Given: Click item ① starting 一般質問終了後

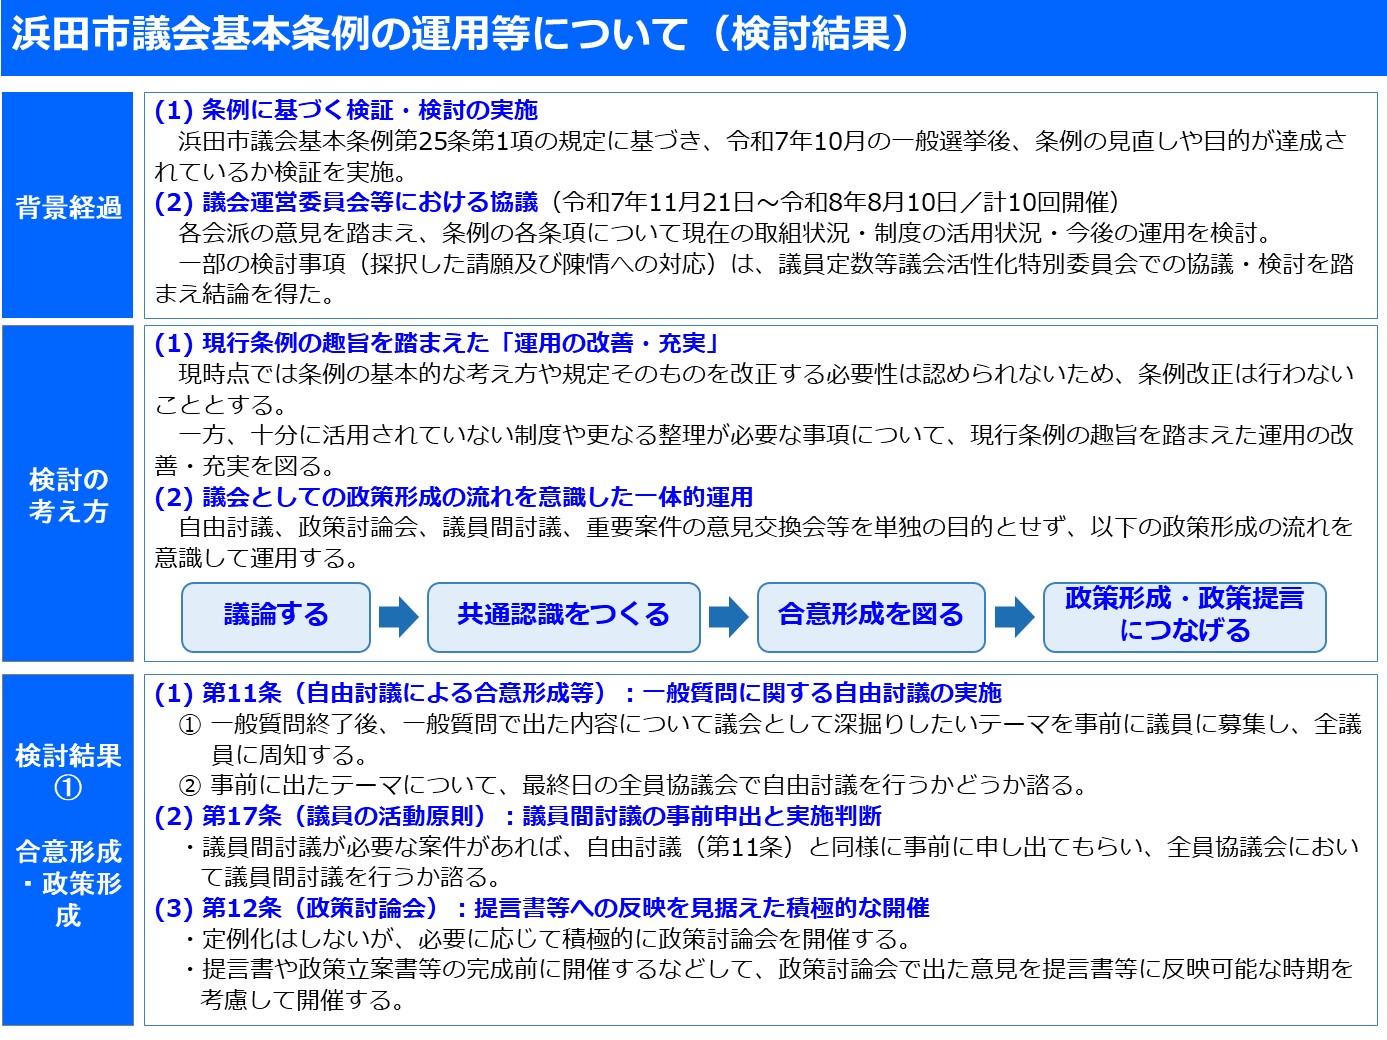Looking at the screenshot, I should [x=770, y=739].
